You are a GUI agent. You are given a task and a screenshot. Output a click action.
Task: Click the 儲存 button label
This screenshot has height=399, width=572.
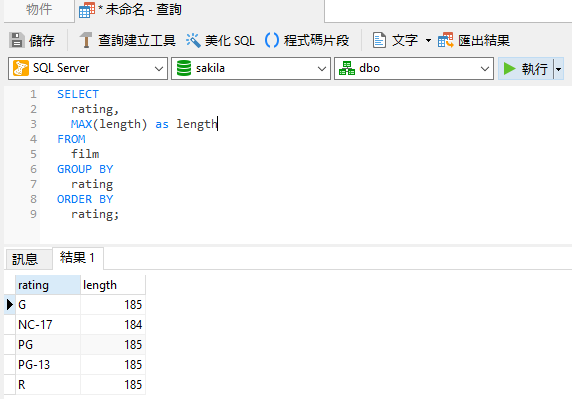(42, 40)
